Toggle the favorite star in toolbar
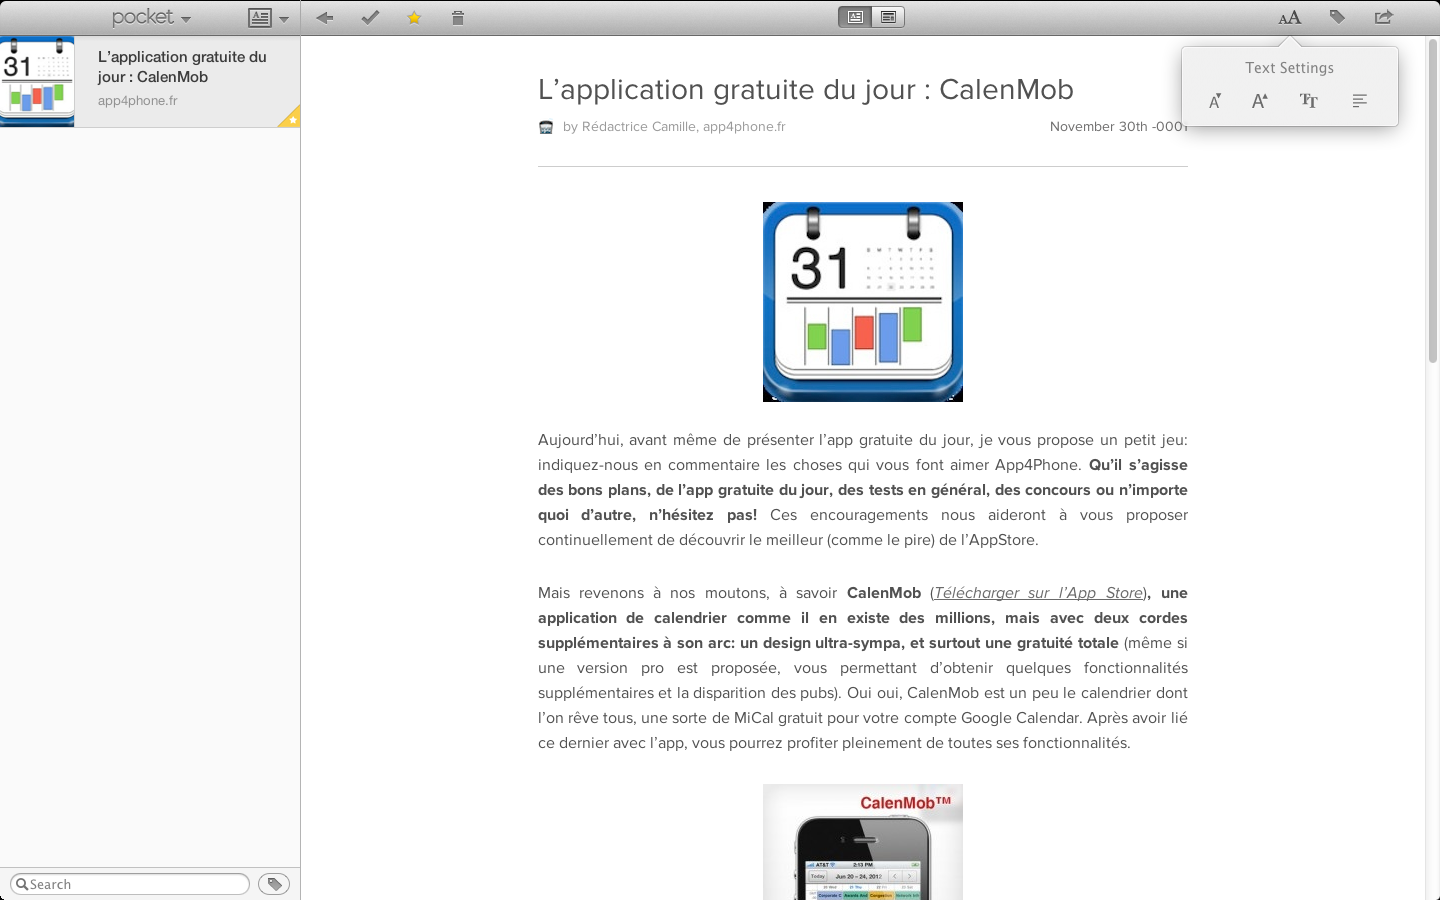 click(414, 18)
